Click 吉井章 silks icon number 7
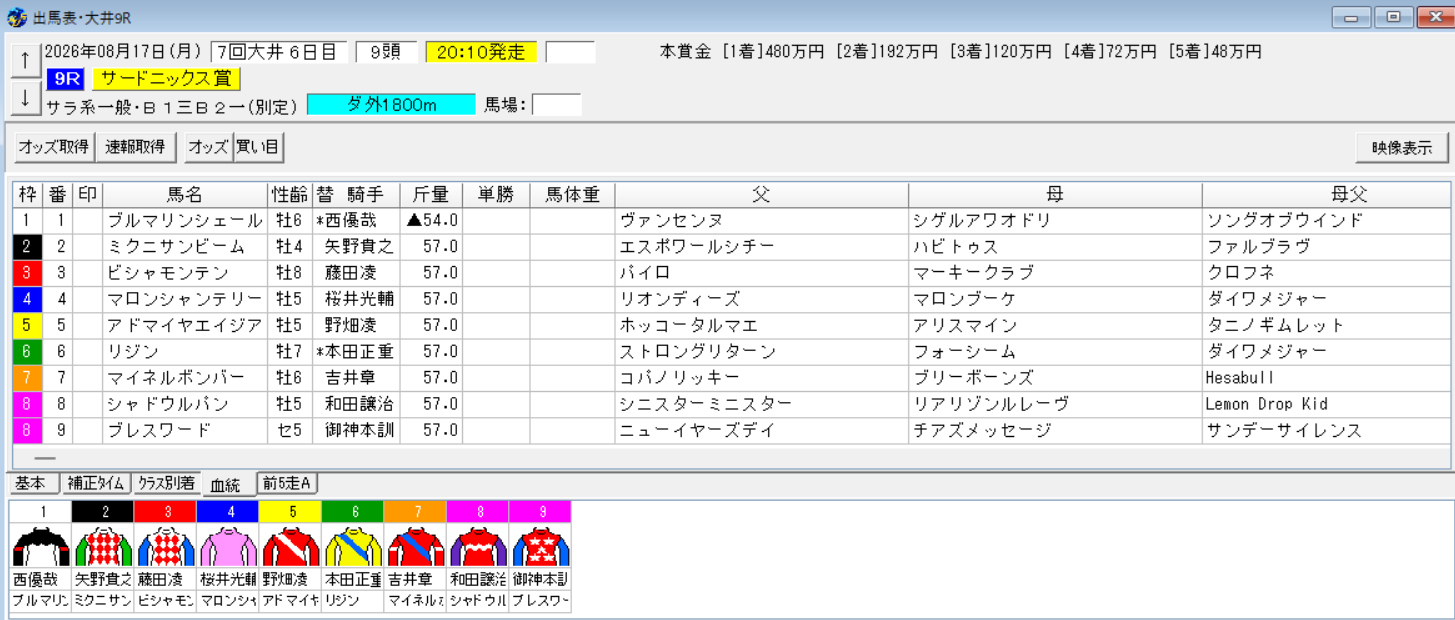Screen dimensions: 1455x620 tap(415, 546)
